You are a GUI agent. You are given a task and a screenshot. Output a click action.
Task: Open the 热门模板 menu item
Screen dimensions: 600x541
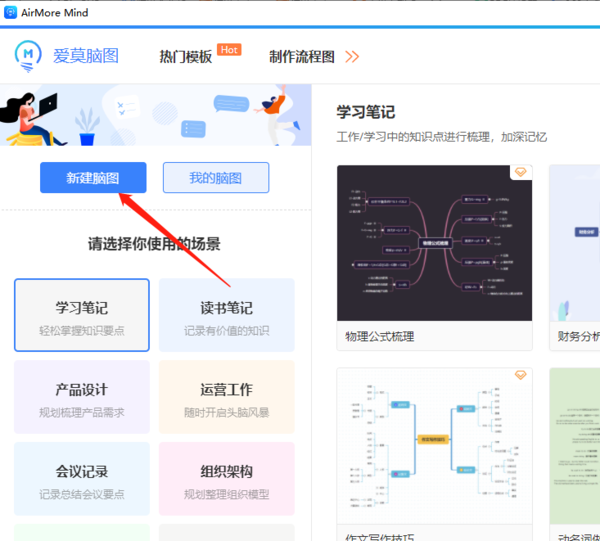click(x=186, y=57)
